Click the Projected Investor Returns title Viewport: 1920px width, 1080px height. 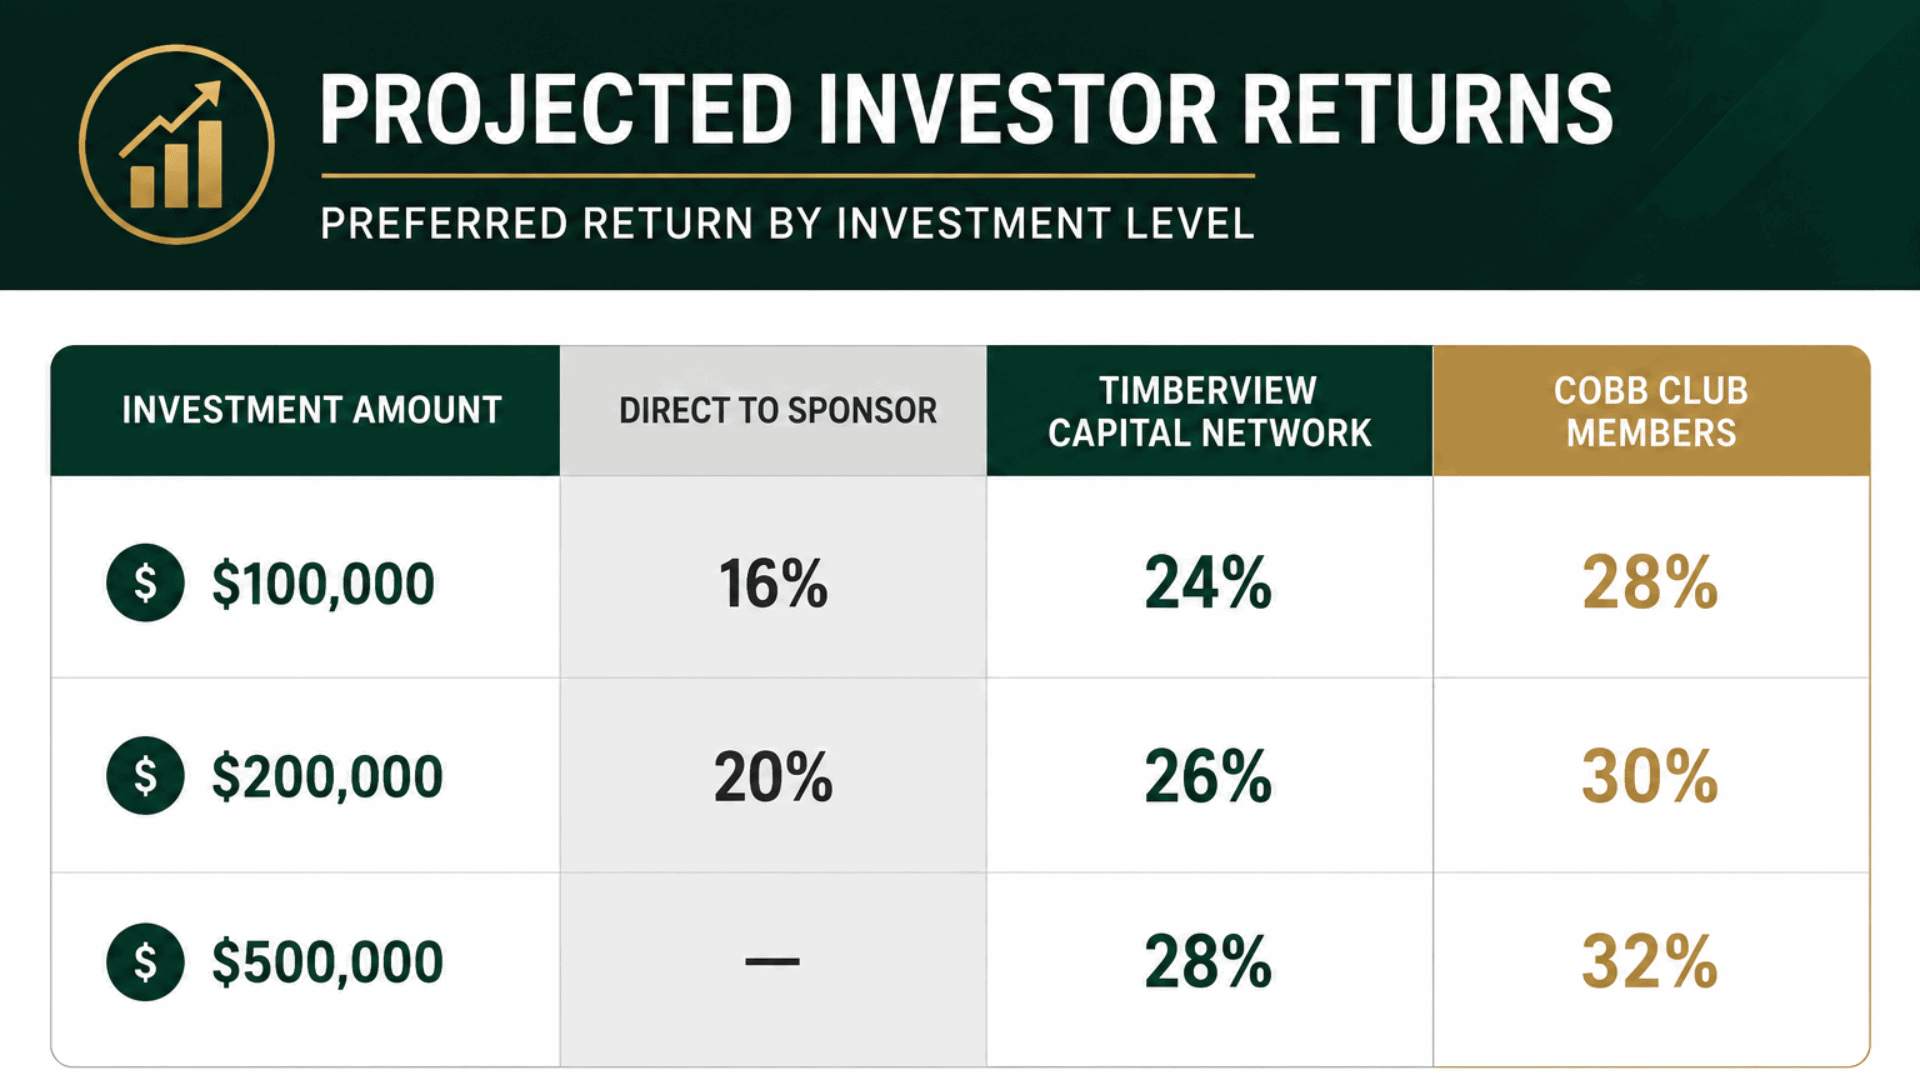(x=966, y=110)
